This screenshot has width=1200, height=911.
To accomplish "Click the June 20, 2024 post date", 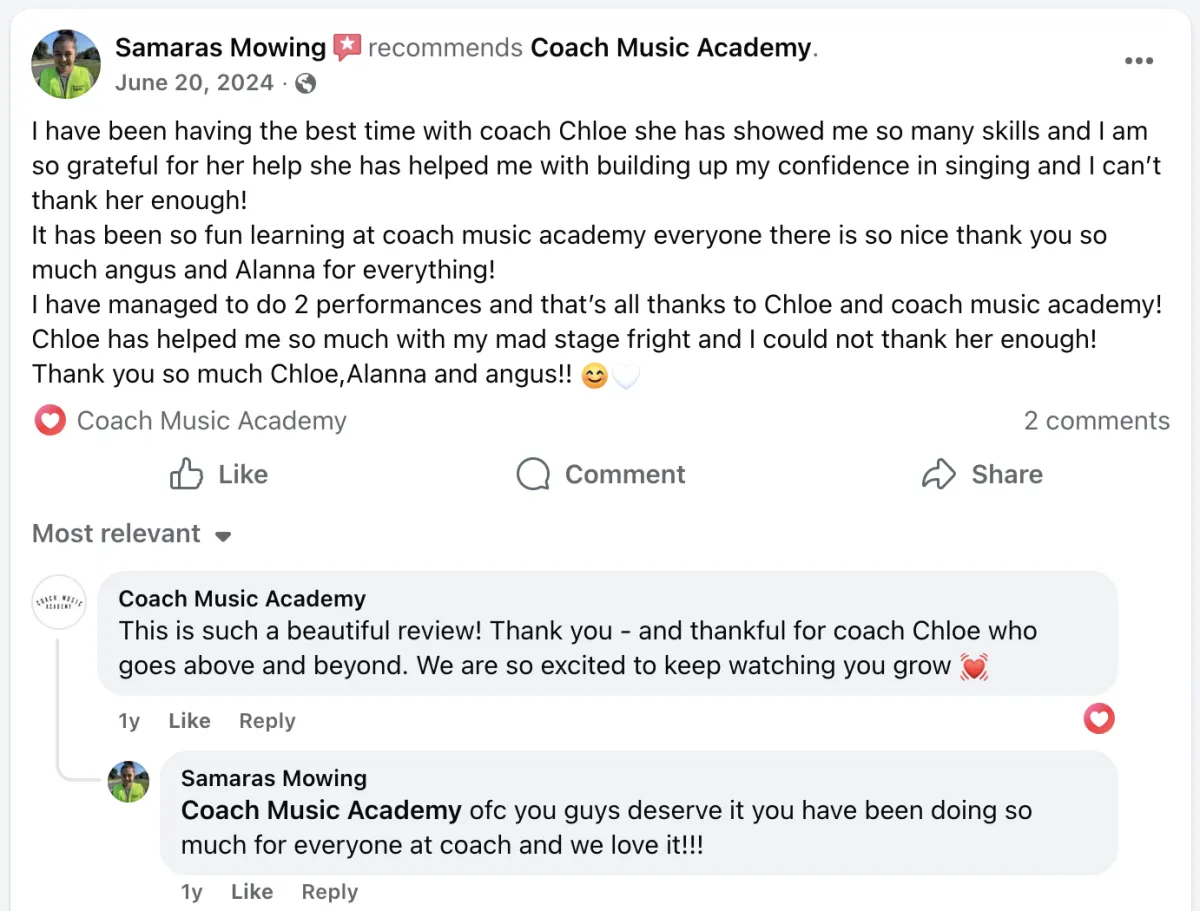I will click(194, 83).
